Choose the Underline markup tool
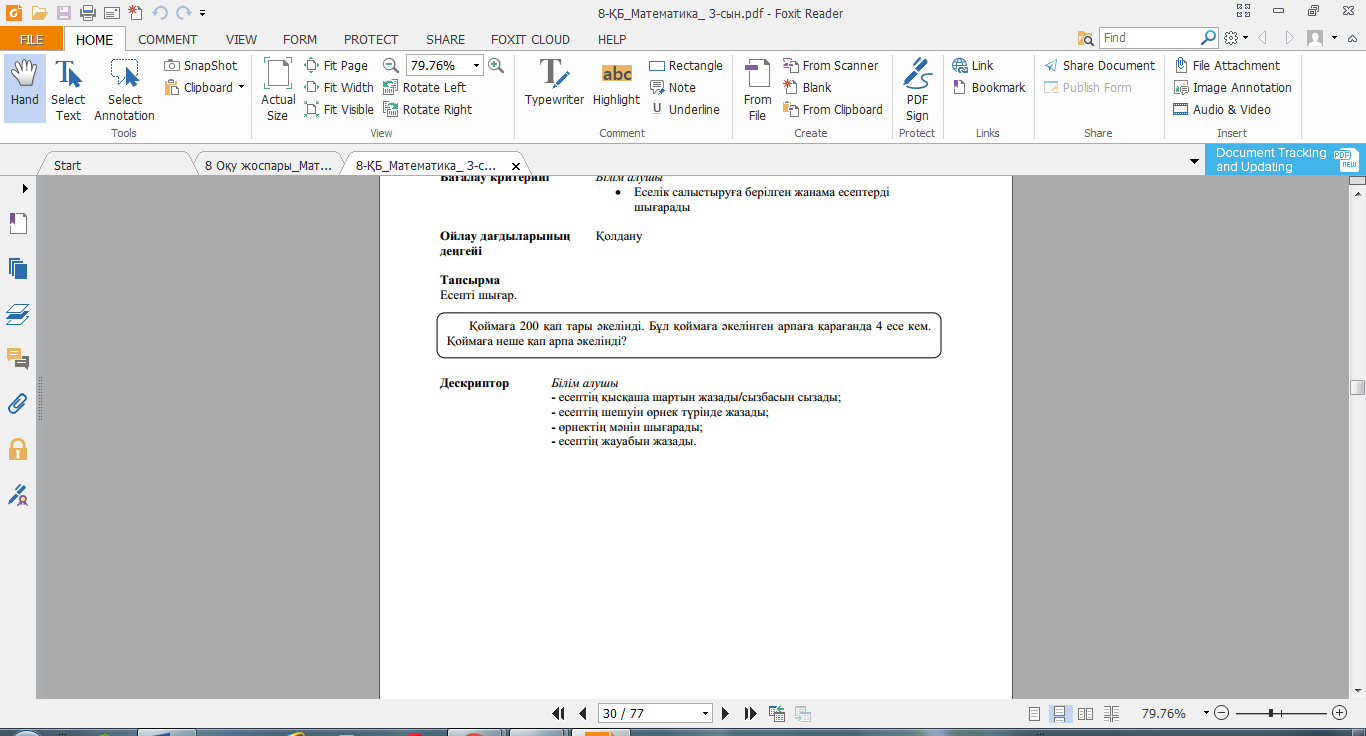The height and width of the screenshot is (736, 1366). click(685, 110)
